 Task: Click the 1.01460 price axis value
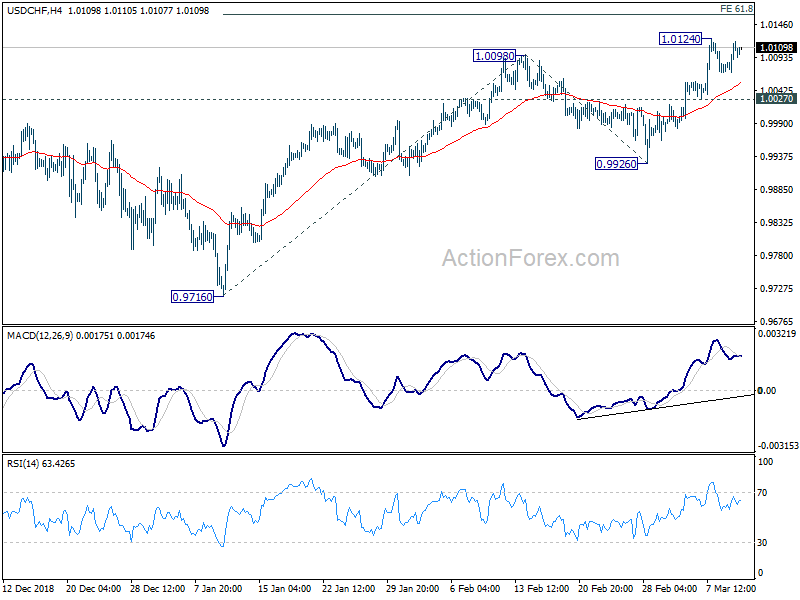(x=777, y=24)
